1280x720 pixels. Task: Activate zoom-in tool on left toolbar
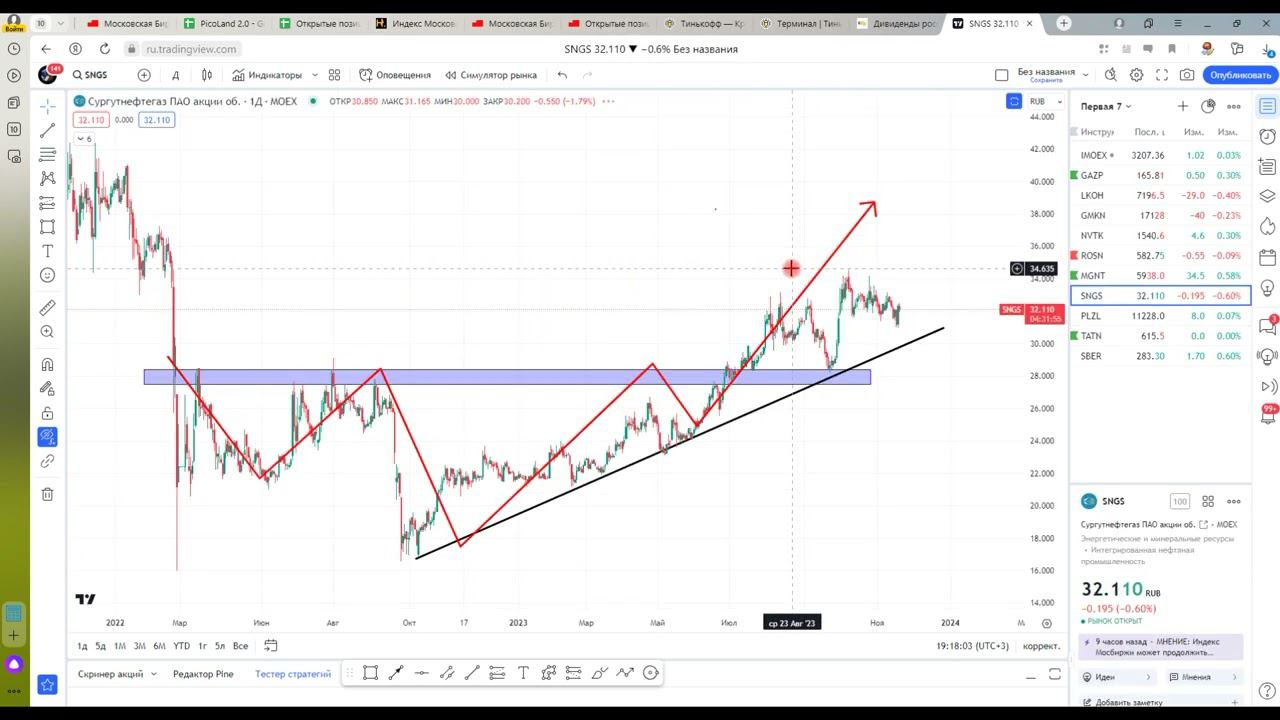point(47,332)
